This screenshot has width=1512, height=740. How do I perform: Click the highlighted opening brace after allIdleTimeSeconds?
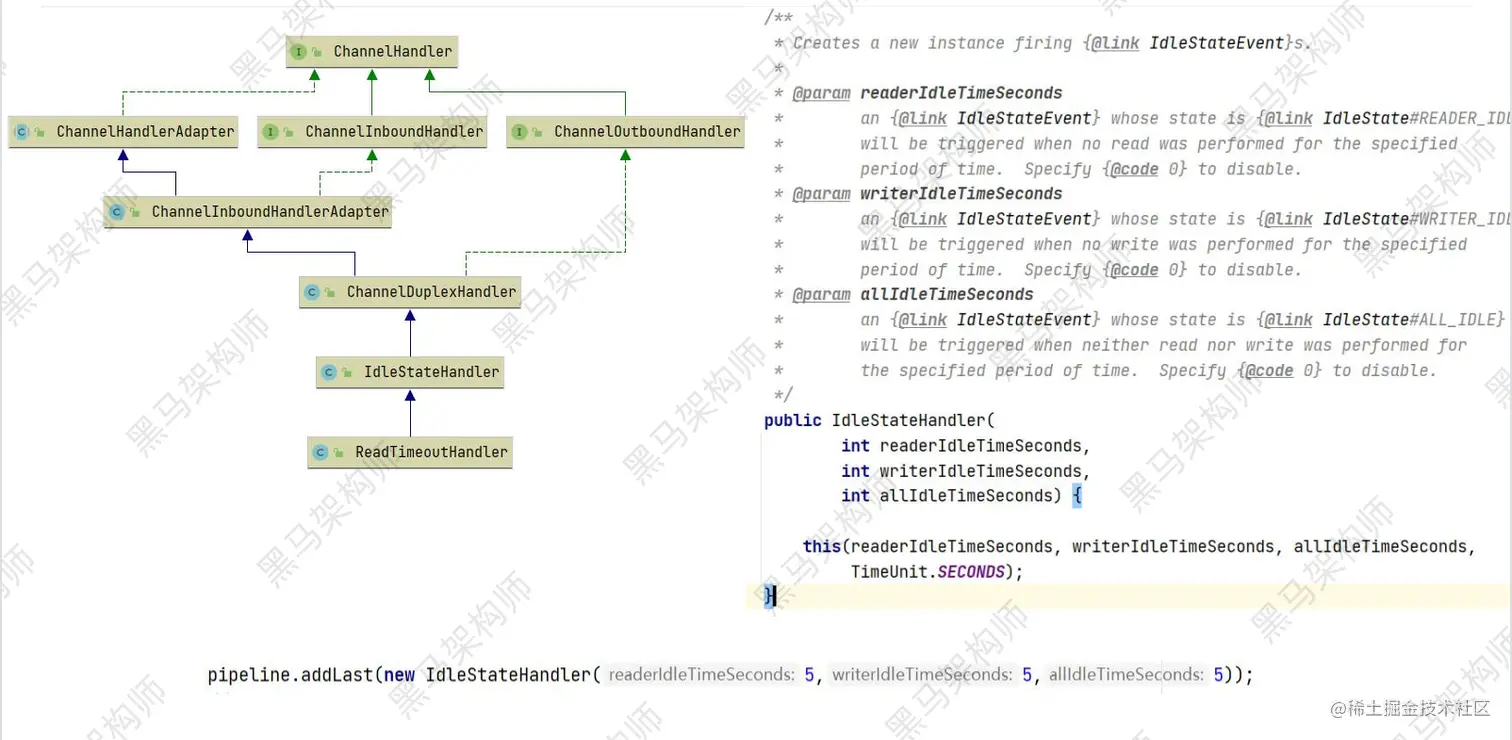coord(1077,496)
